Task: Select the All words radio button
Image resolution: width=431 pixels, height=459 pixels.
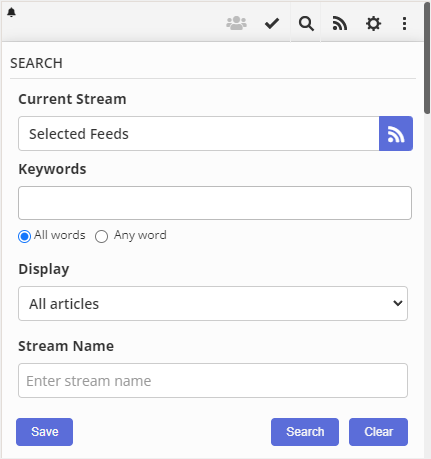Action: (24, 236)
